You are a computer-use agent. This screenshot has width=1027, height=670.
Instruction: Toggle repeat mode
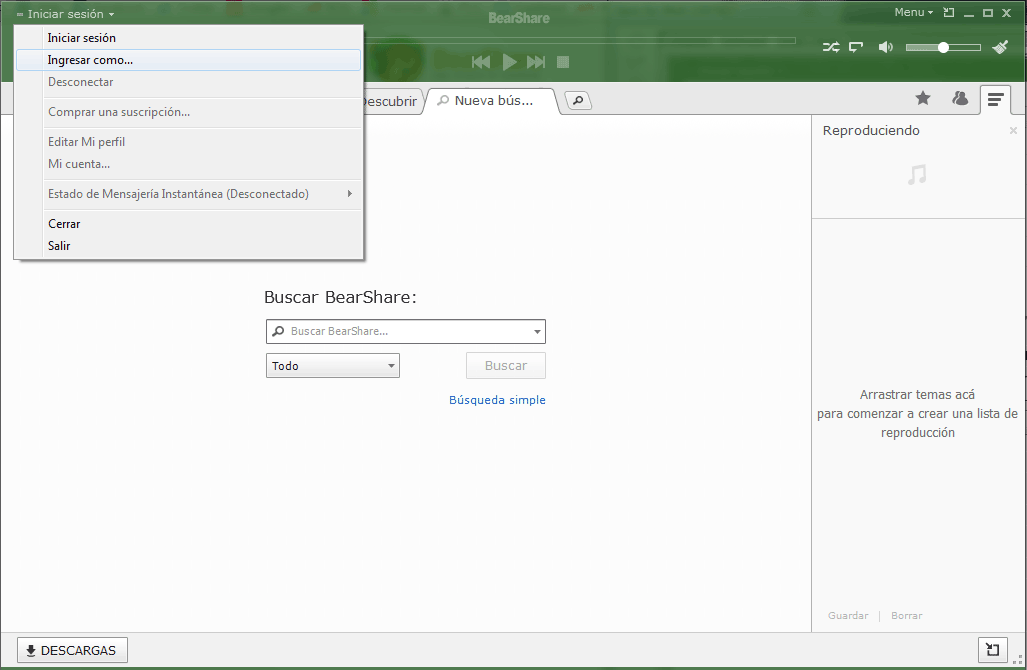click(x=856, y=47)
